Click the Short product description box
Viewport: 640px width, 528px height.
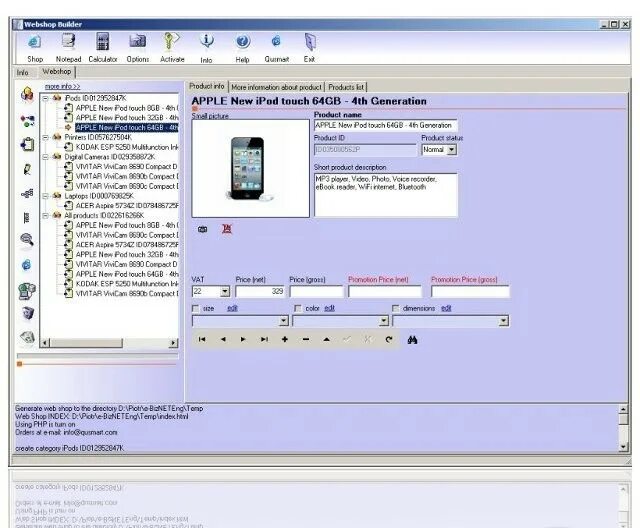pyautogui.click(x=386, y=195)
